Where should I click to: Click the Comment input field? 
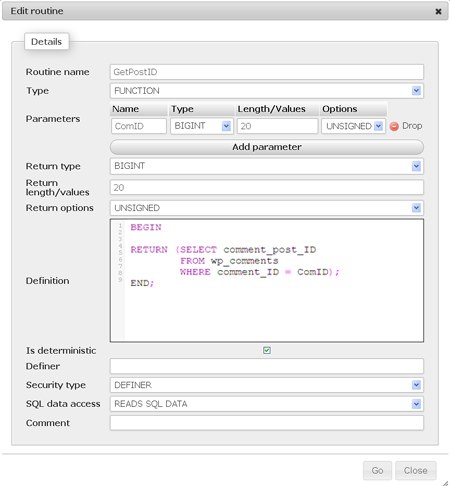(267, 423)
